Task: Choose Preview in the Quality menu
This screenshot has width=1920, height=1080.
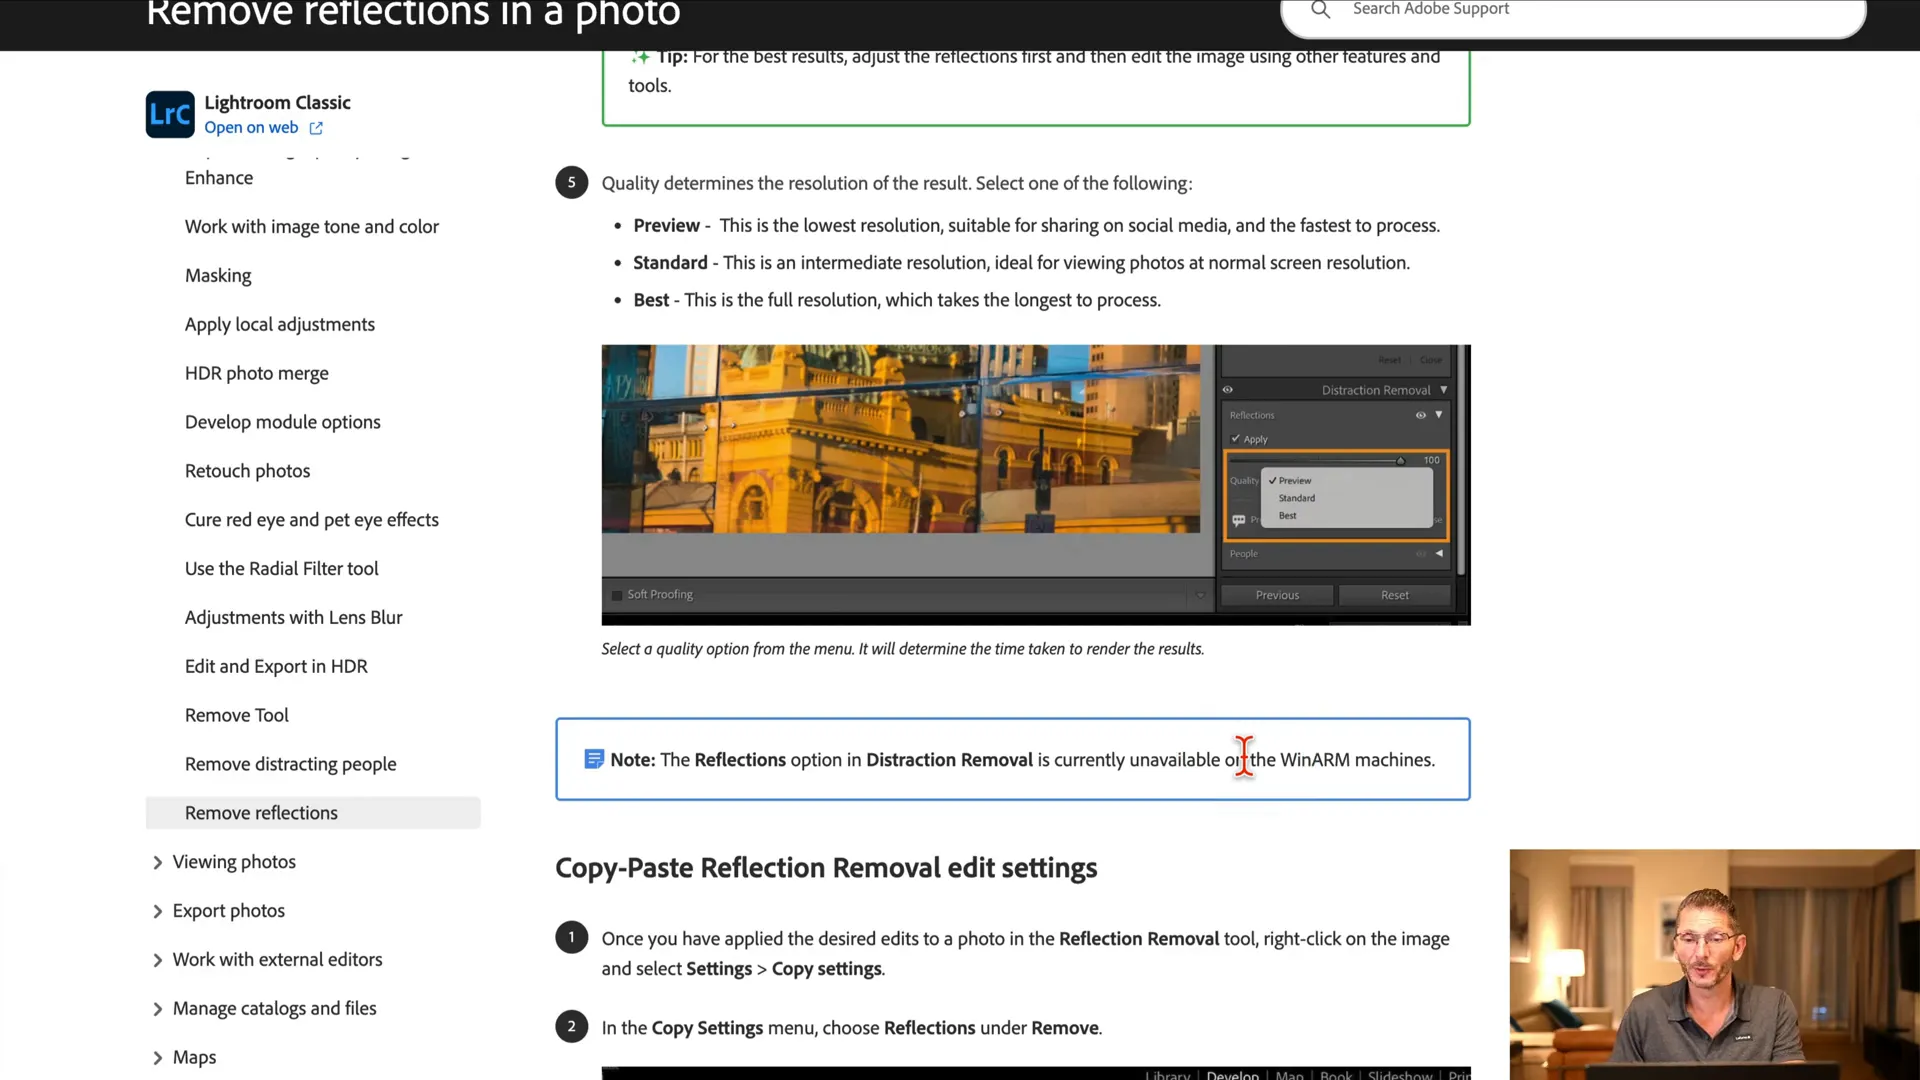Action: (x=1295, y=481)
